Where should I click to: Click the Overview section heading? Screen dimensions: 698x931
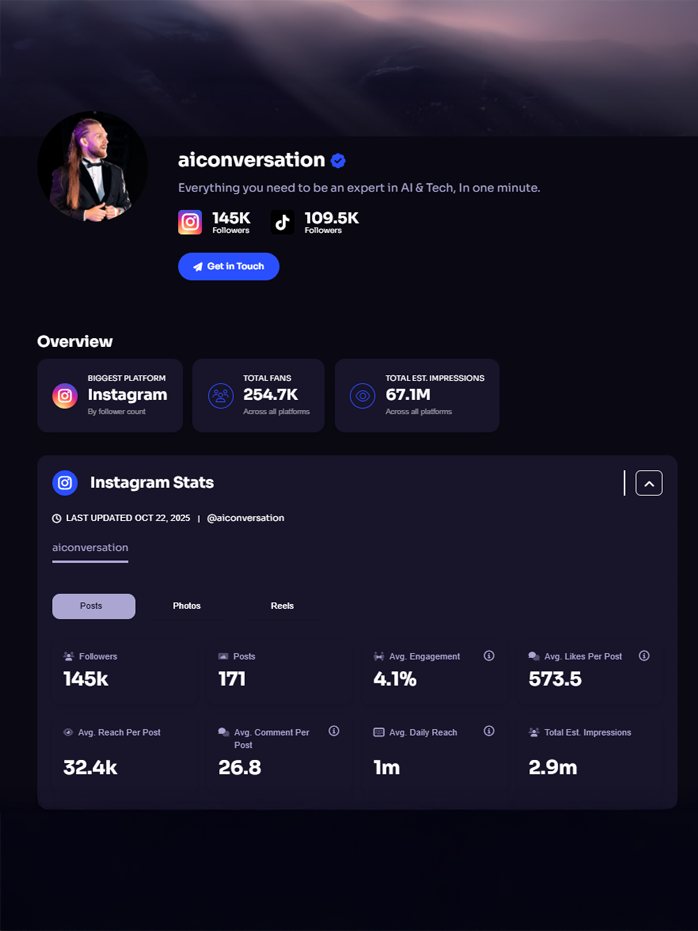pyautogui.click(x=75, y=341)
